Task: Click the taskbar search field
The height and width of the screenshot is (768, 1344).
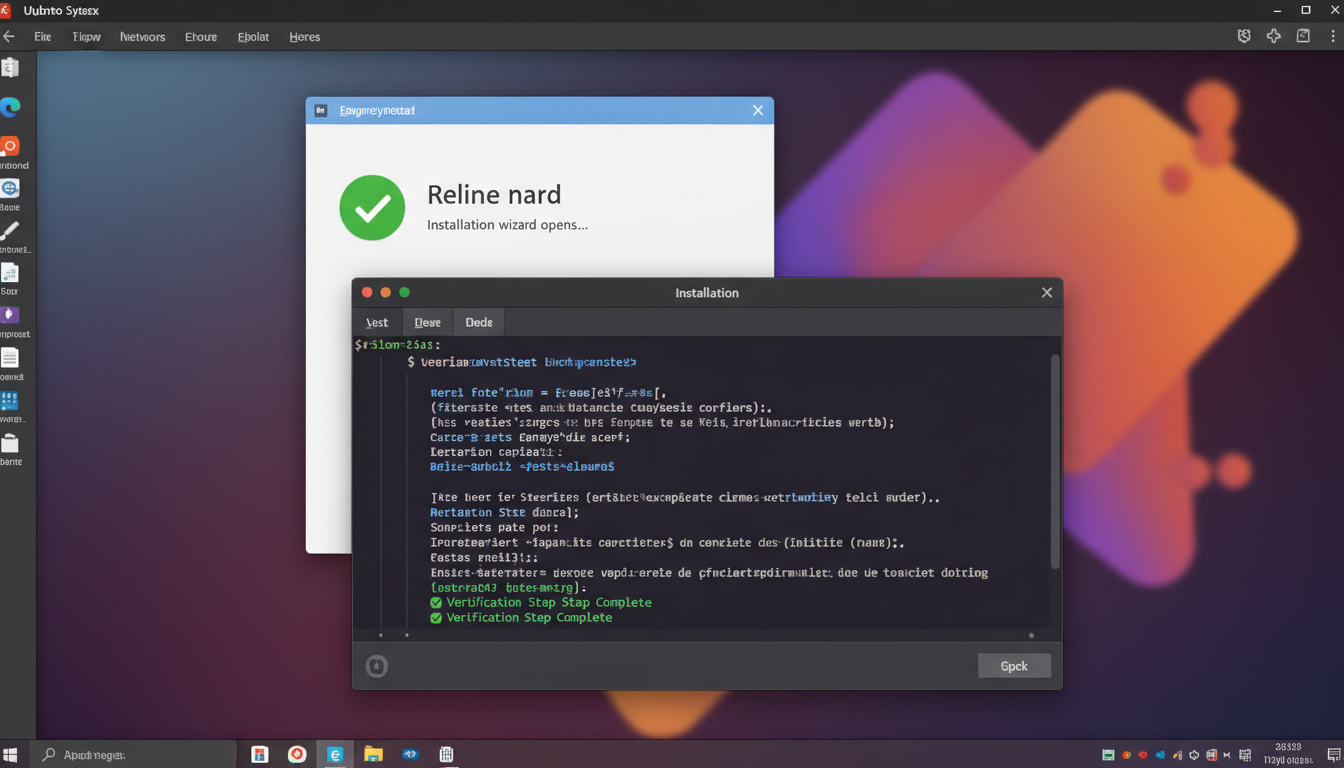Action: coord(133,755)
